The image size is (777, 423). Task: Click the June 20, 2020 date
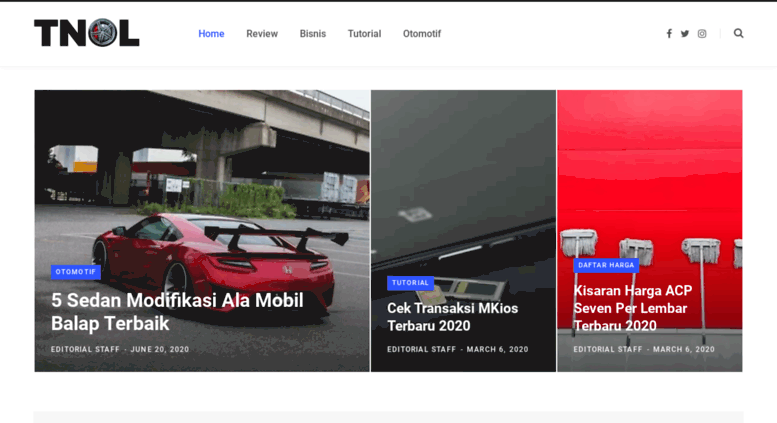pos(160,349)
